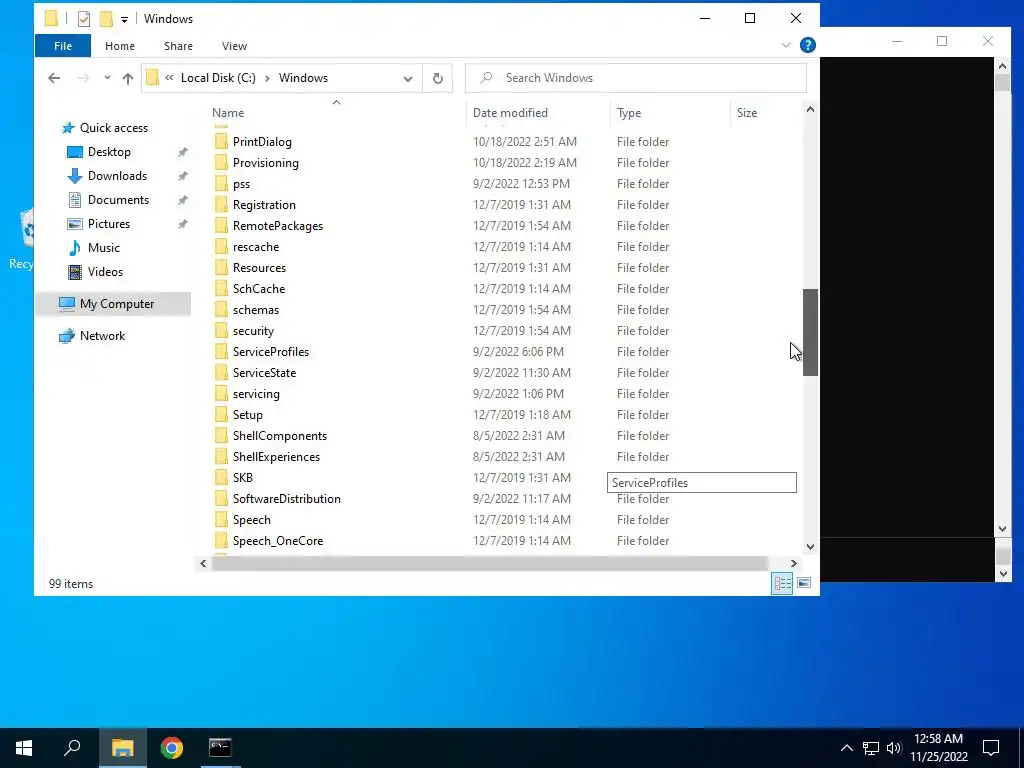
Task: Select the security folder
Action: pos(253,331)
